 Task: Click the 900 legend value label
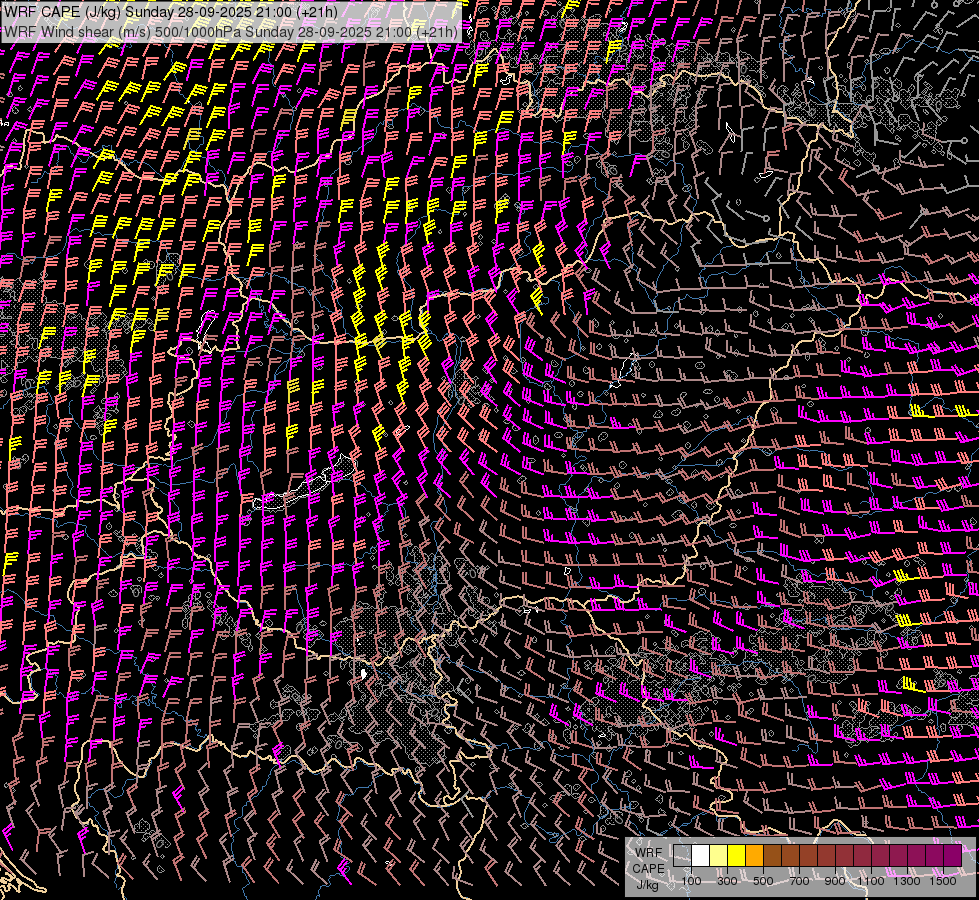(x=835, y=881)
